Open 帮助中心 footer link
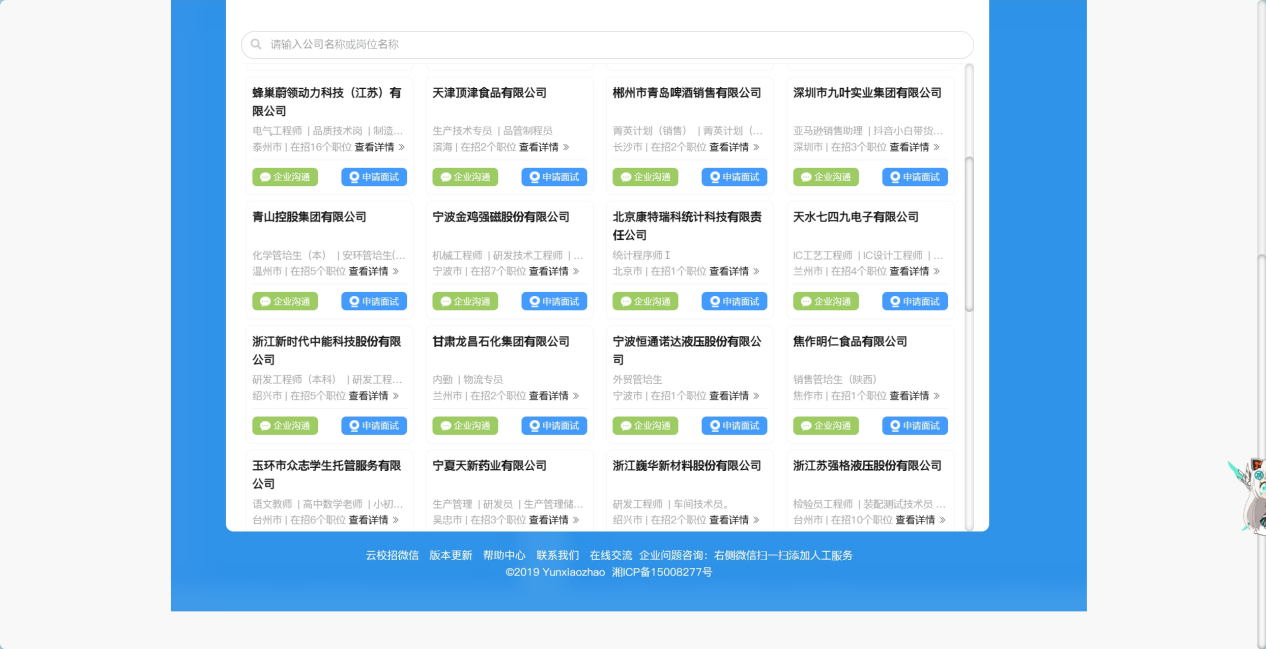Screen dimensions: 1266x649 coord(504,555)
